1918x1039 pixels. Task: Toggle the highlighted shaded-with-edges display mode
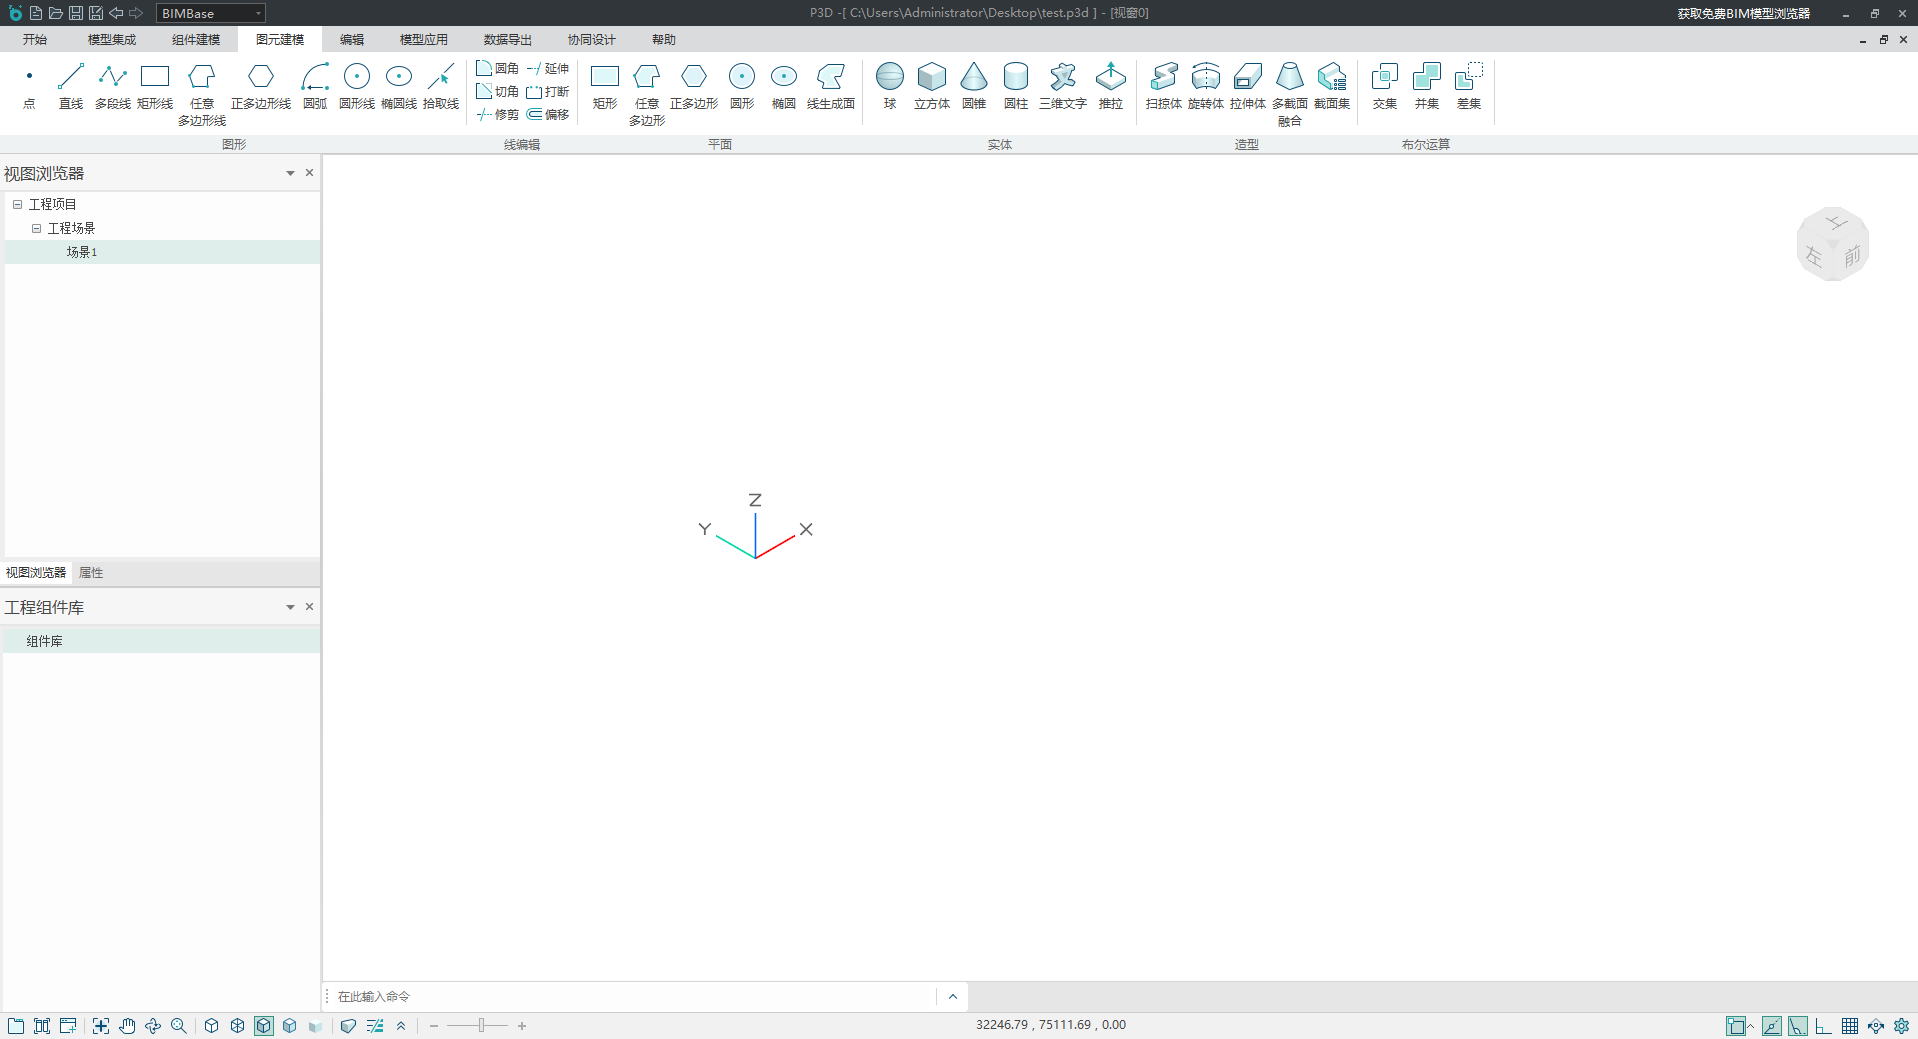click(x=264, y=1026)
